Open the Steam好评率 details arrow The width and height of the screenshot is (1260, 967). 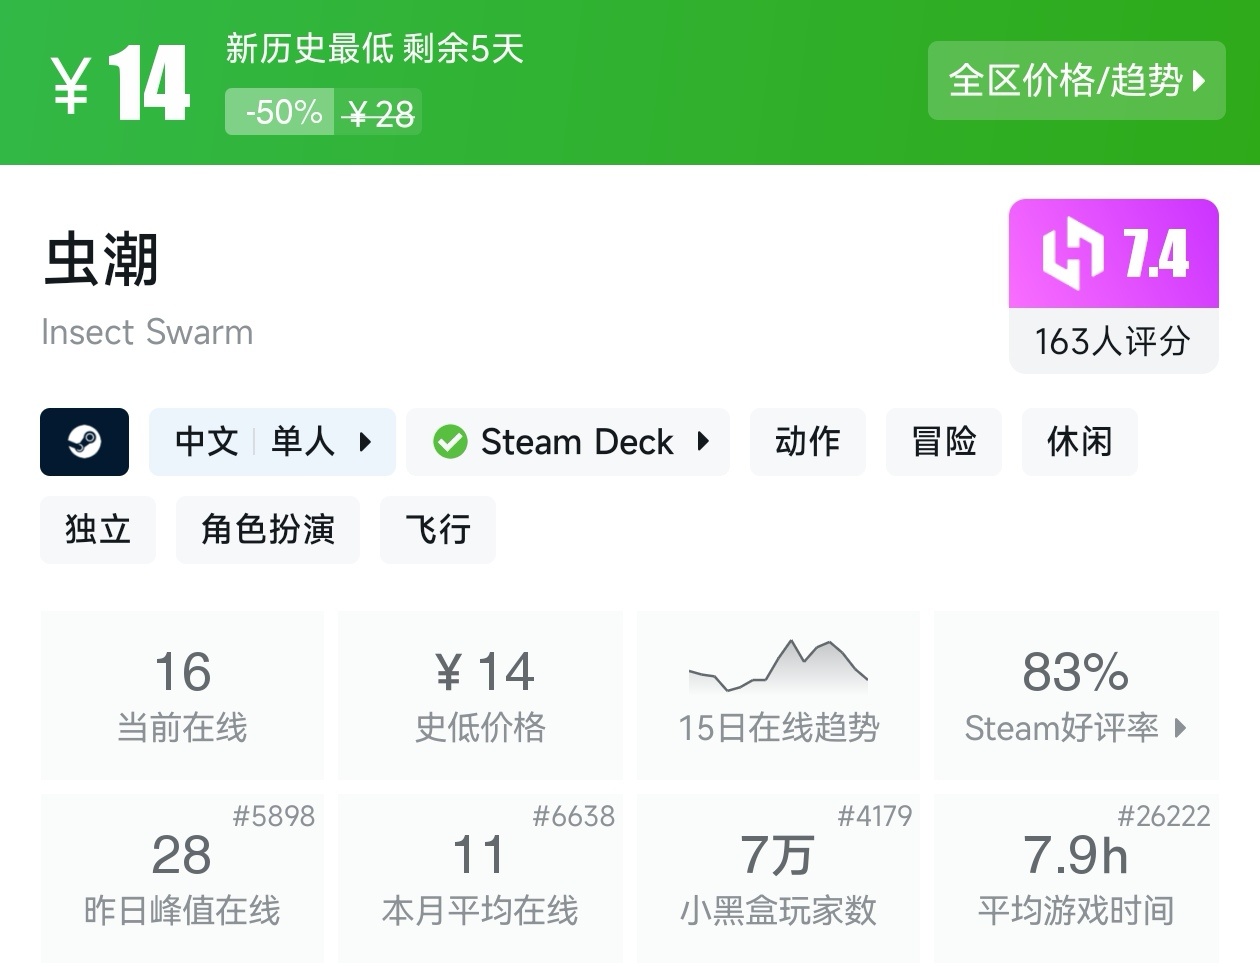(x=1181, y=728)
